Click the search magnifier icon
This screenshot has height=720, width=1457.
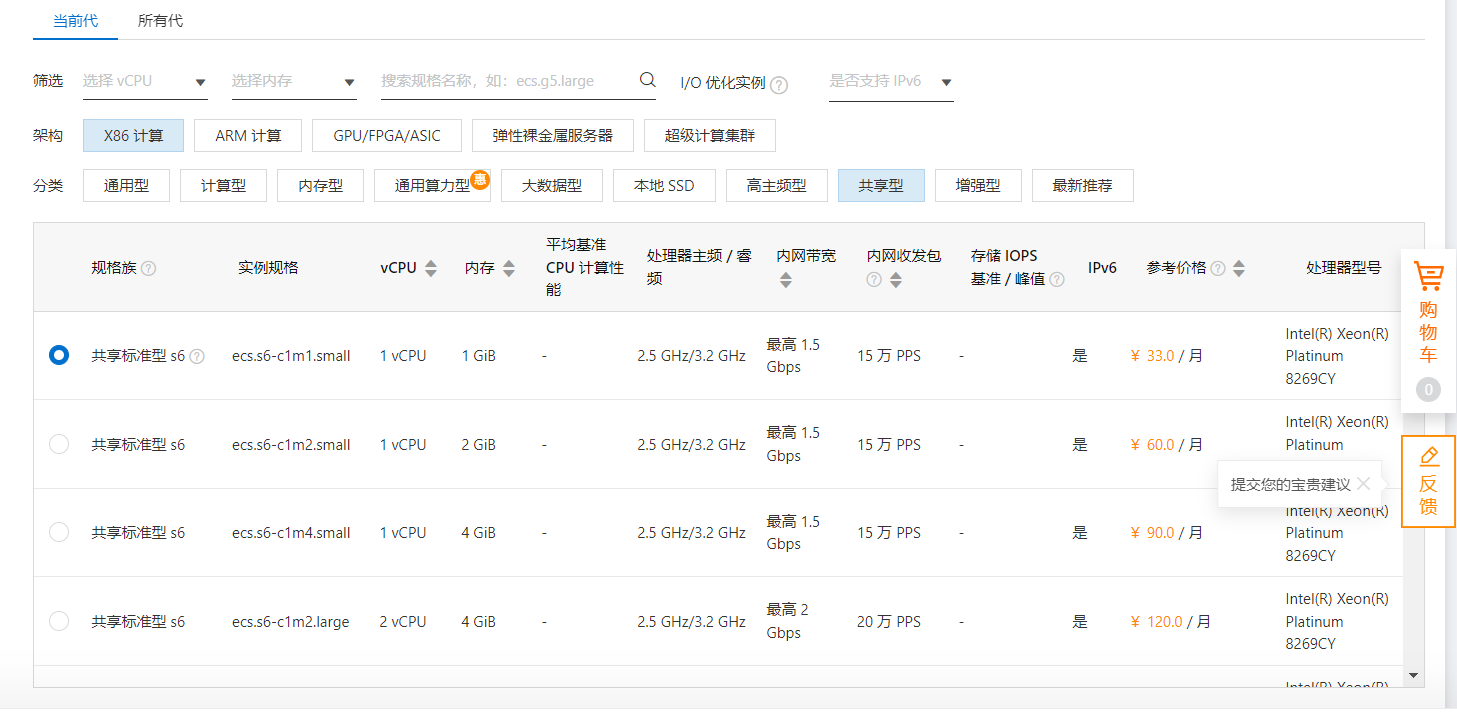pos(647,80)
